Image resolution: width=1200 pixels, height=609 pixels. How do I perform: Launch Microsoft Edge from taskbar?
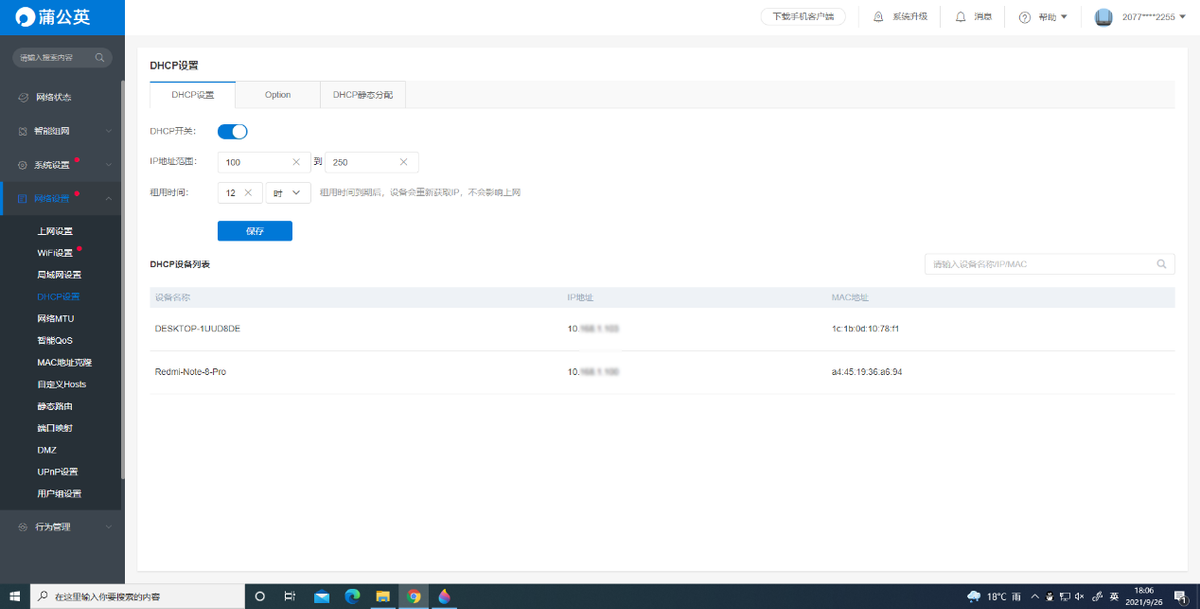[352, 596]
